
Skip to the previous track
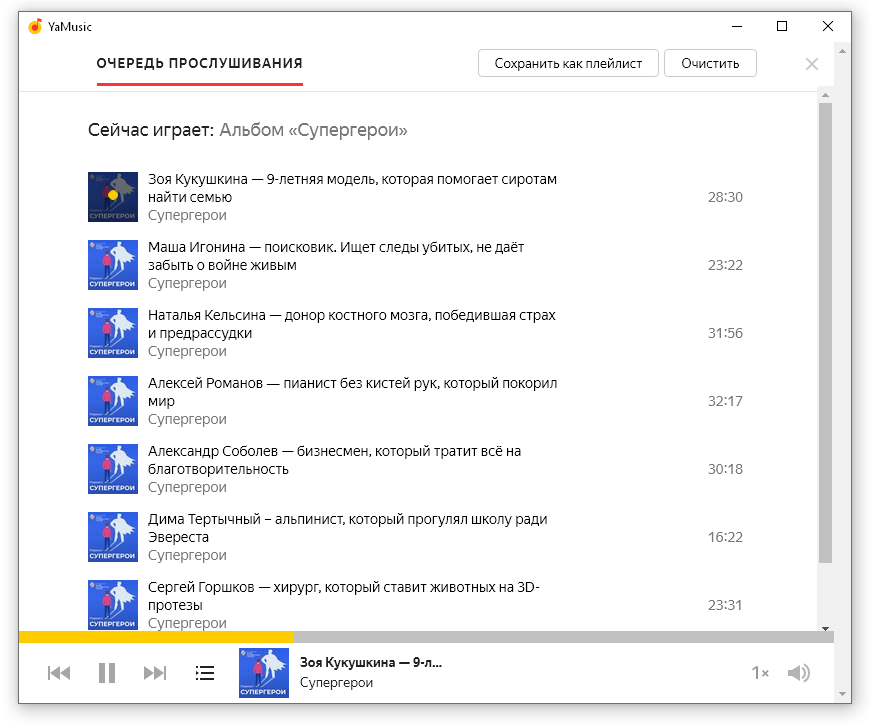coord(59,673)
